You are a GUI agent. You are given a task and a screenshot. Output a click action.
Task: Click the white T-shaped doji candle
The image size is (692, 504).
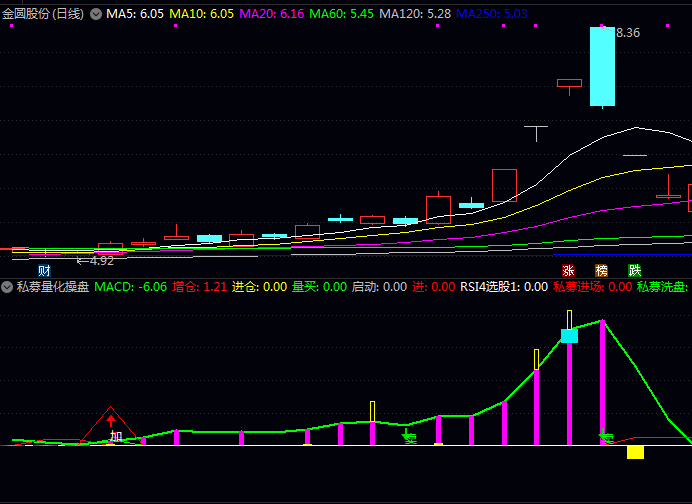click(x=536, y=134)
